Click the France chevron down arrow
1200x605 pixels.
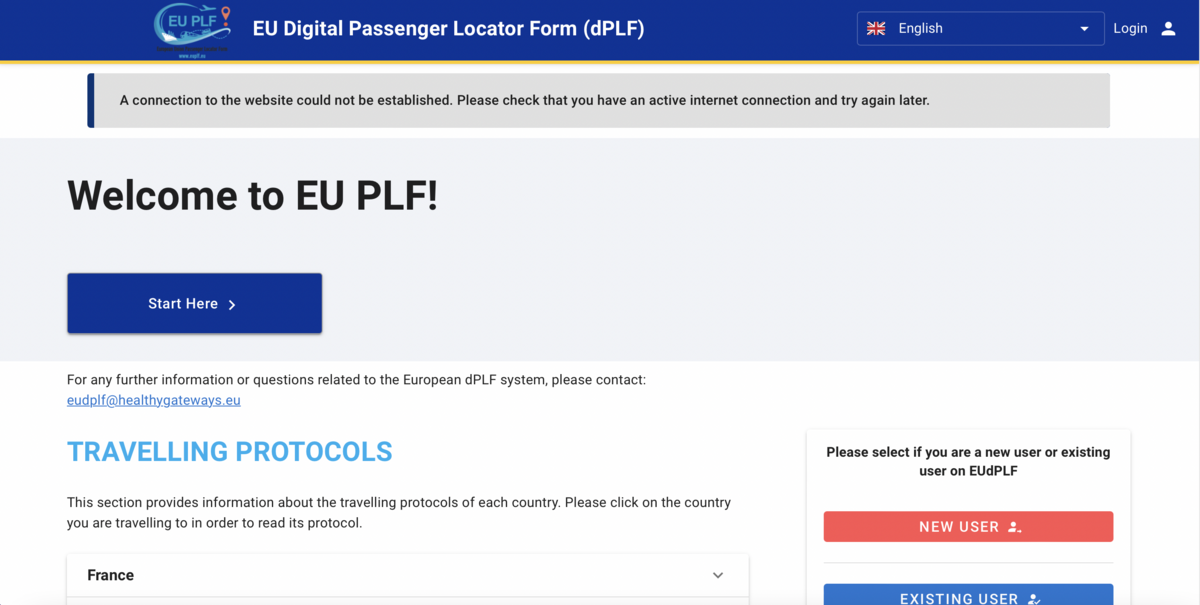718,575
